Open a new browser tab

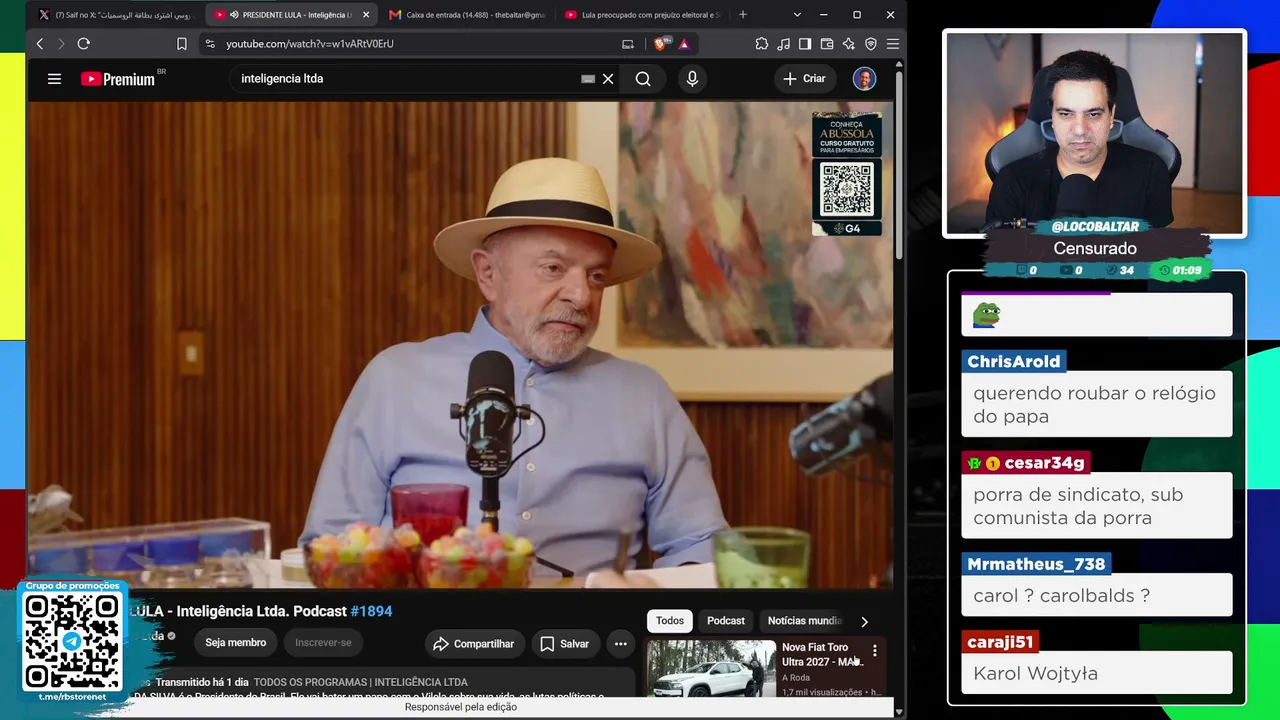(x=742, y=15)
